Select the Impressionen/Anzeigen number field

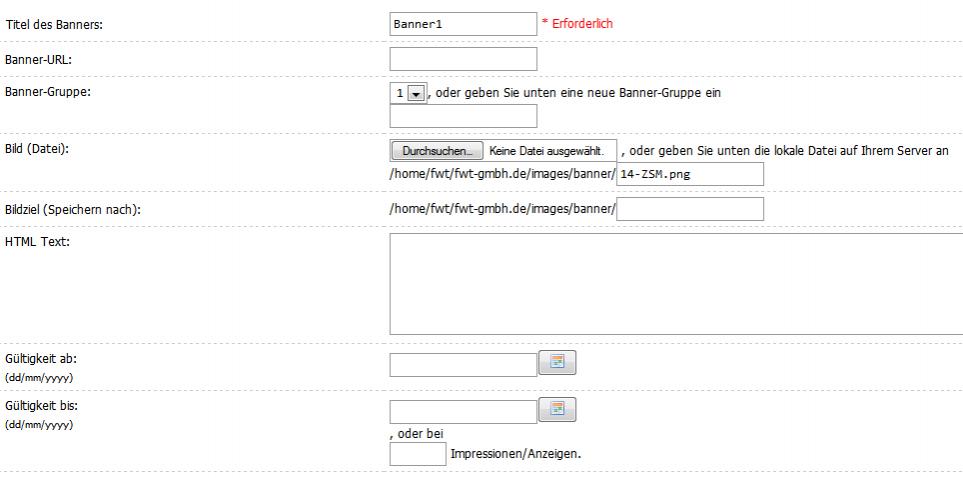click(x=418, y=454)
